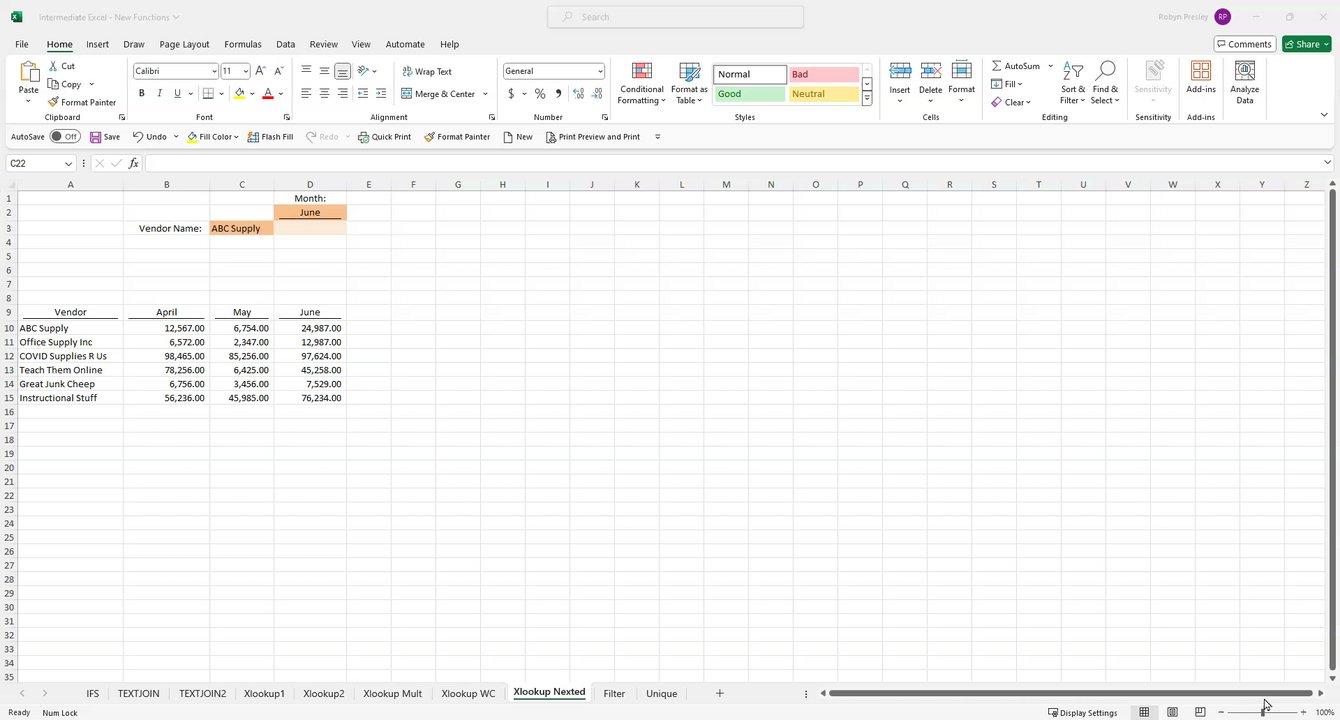Toggle Bold formatting
Screen dimensions: 1340x720
(x=142, y=93)
